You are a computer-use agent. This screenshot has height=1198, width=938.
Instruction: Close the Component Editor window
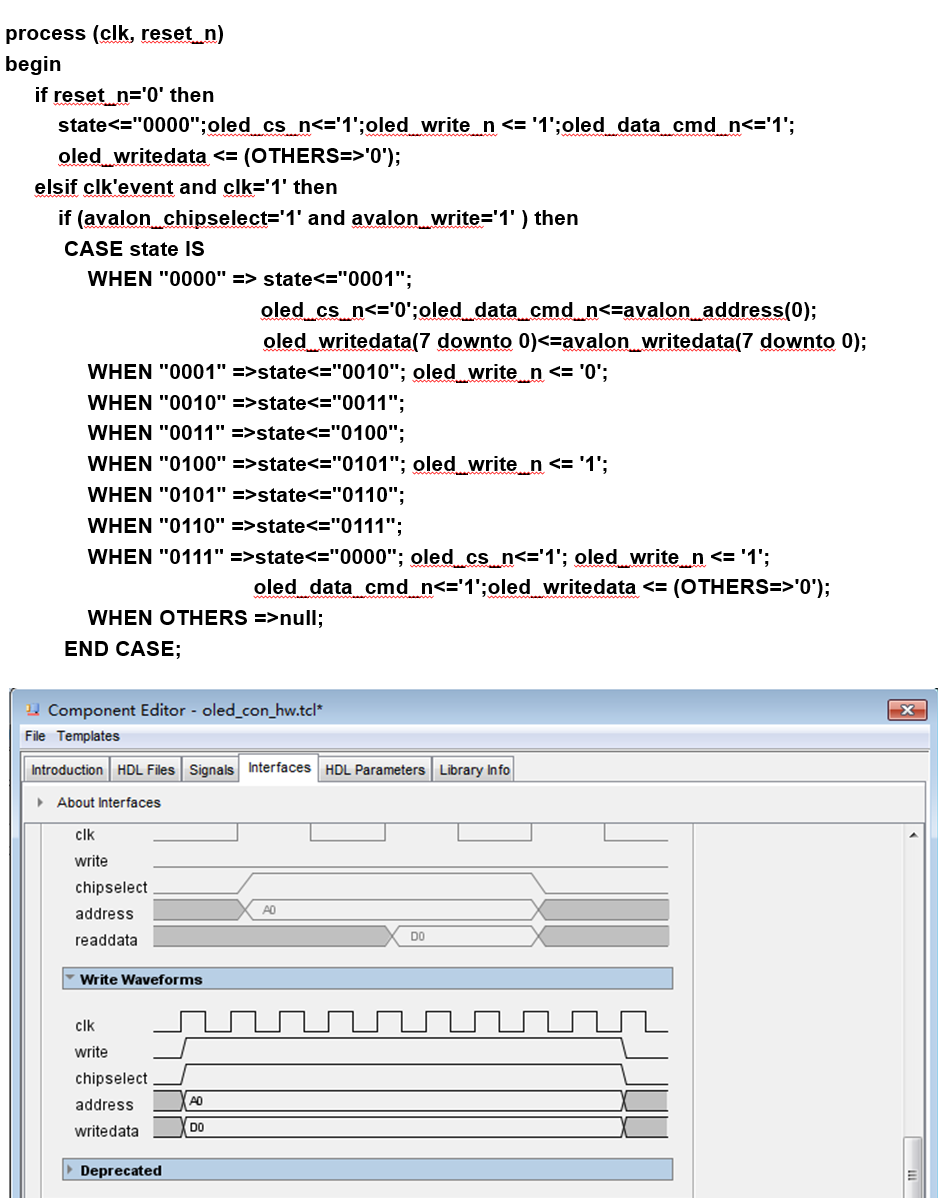907,710
